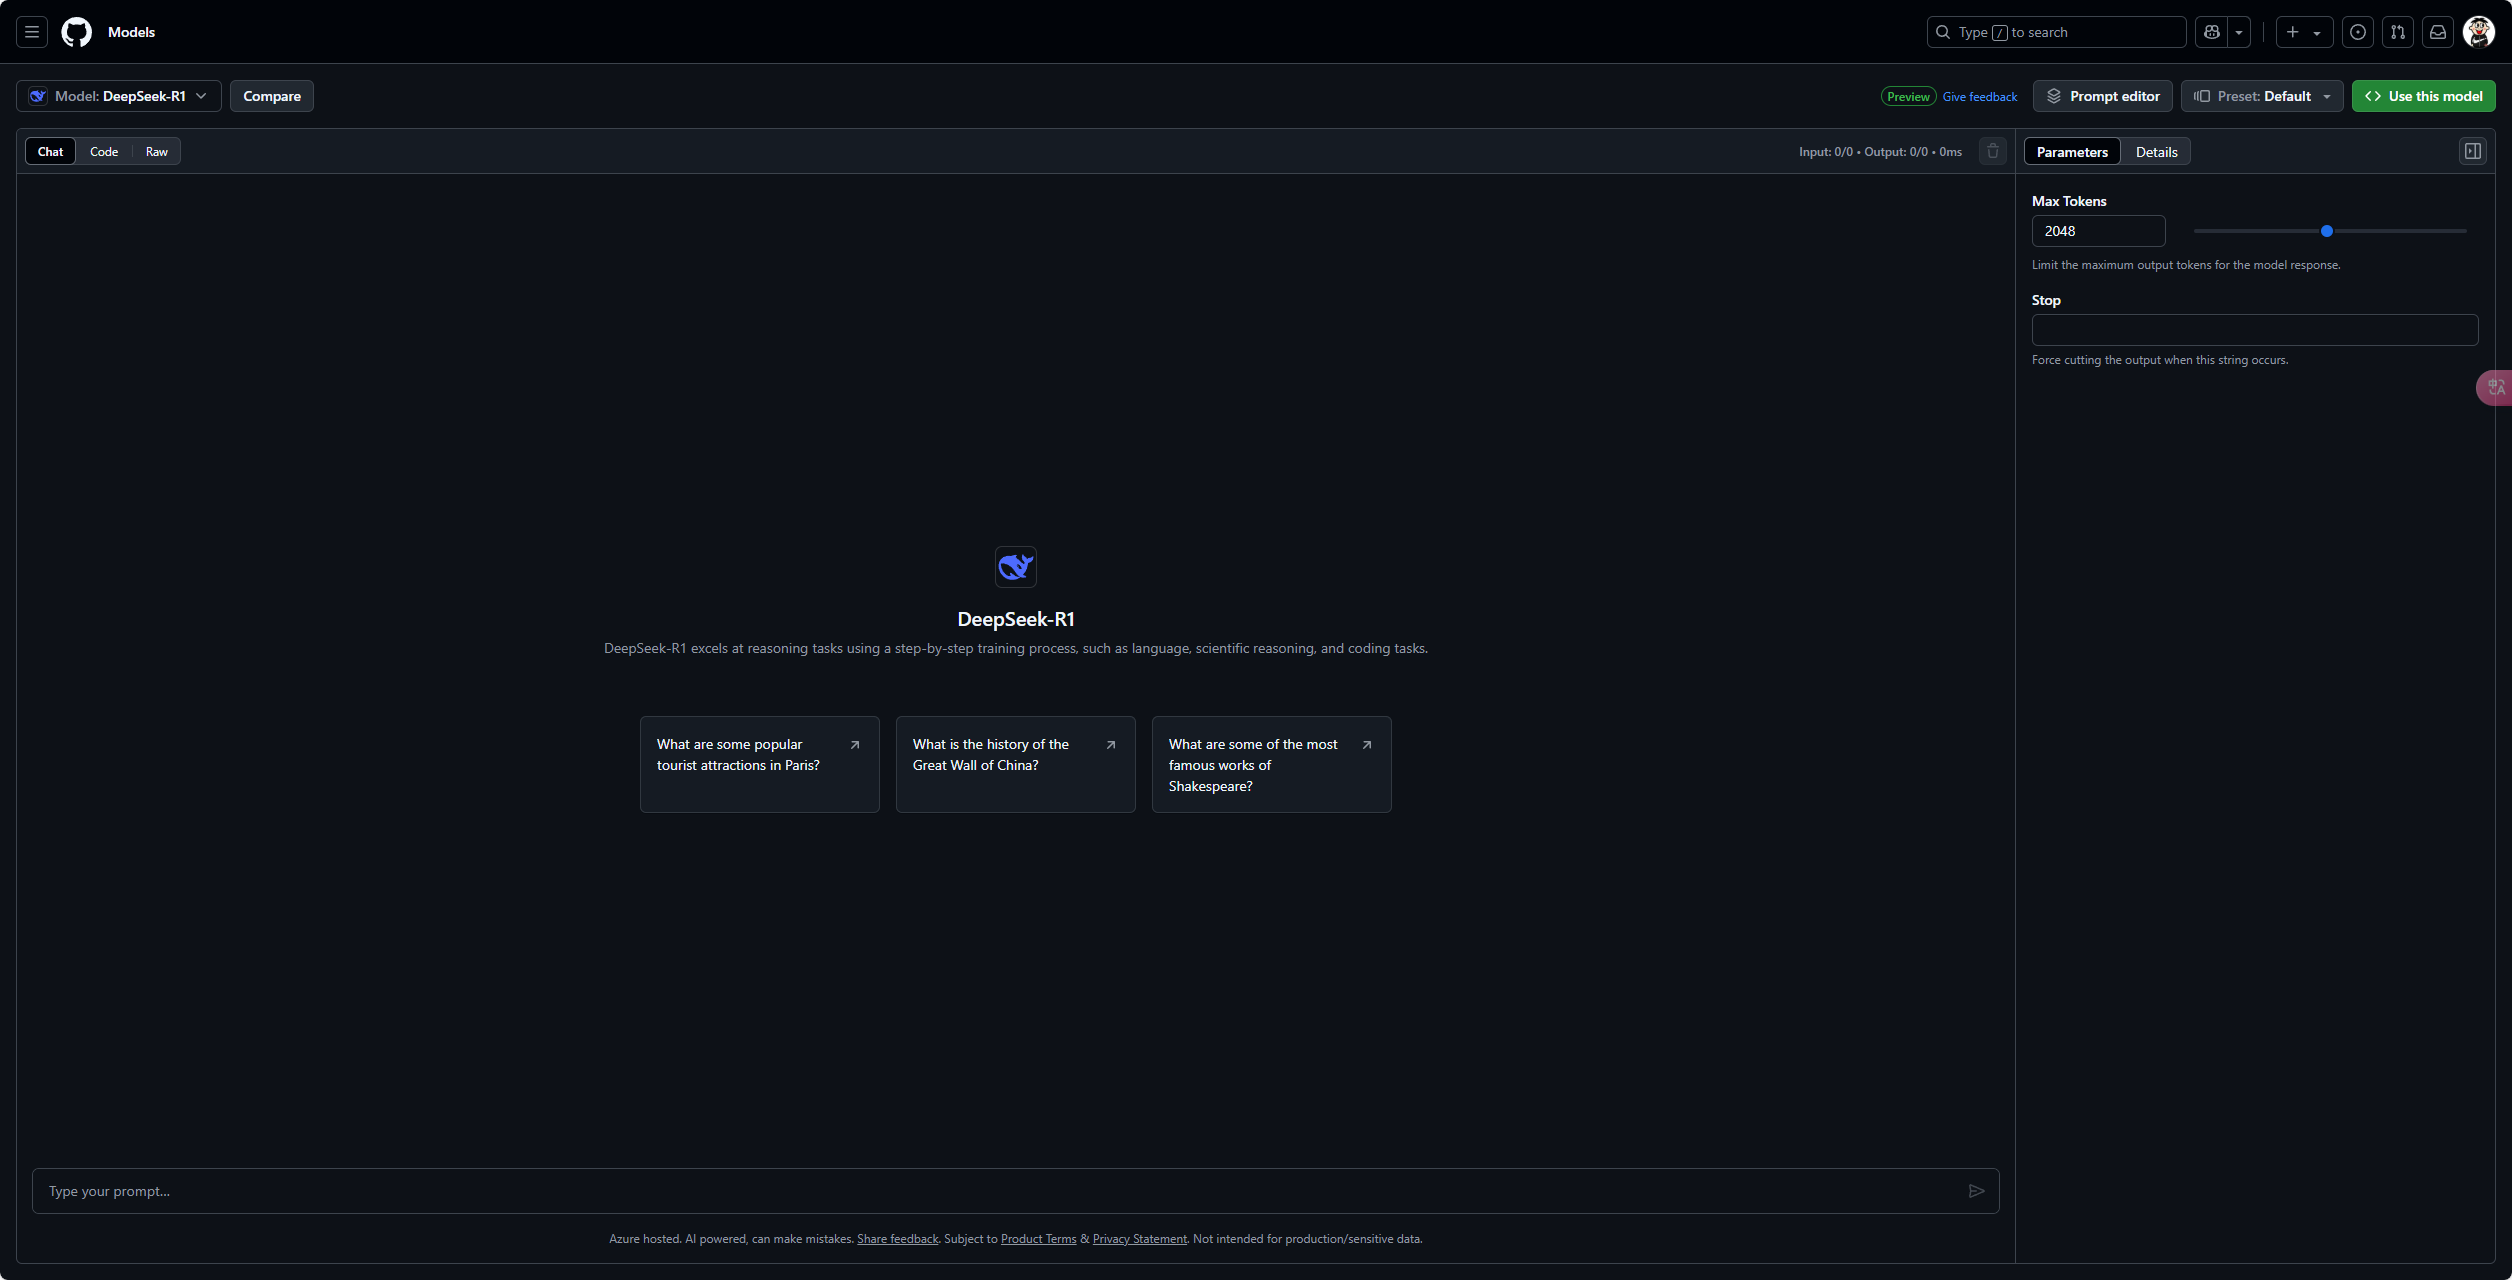
Task: Open GitHub Copilot chat icon
Action: 2212,32
